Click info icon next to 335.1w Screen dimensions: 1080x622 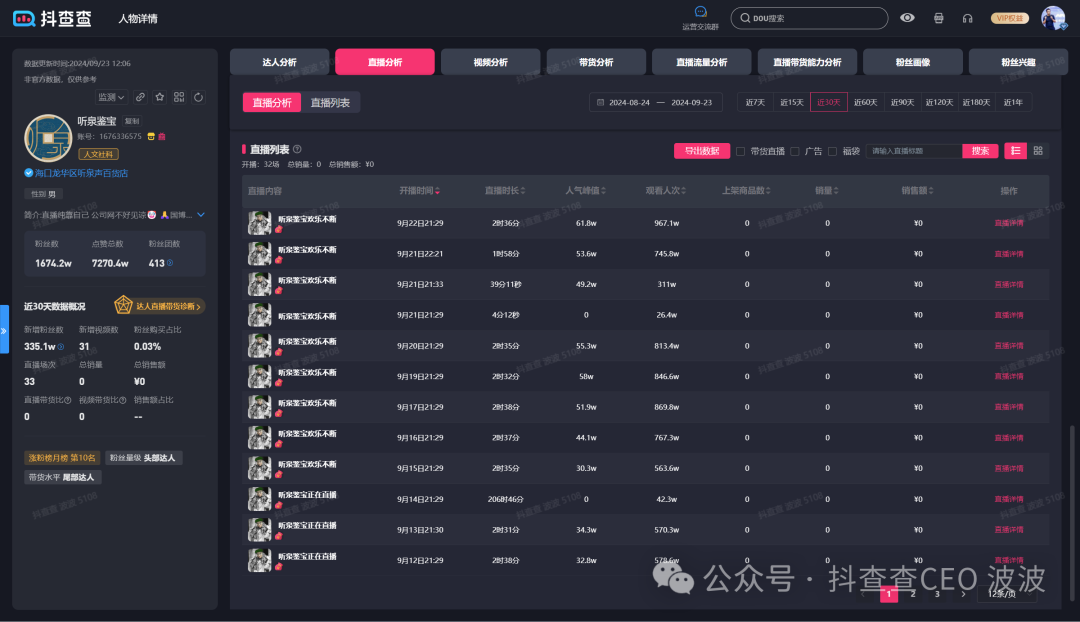point(61,346)
